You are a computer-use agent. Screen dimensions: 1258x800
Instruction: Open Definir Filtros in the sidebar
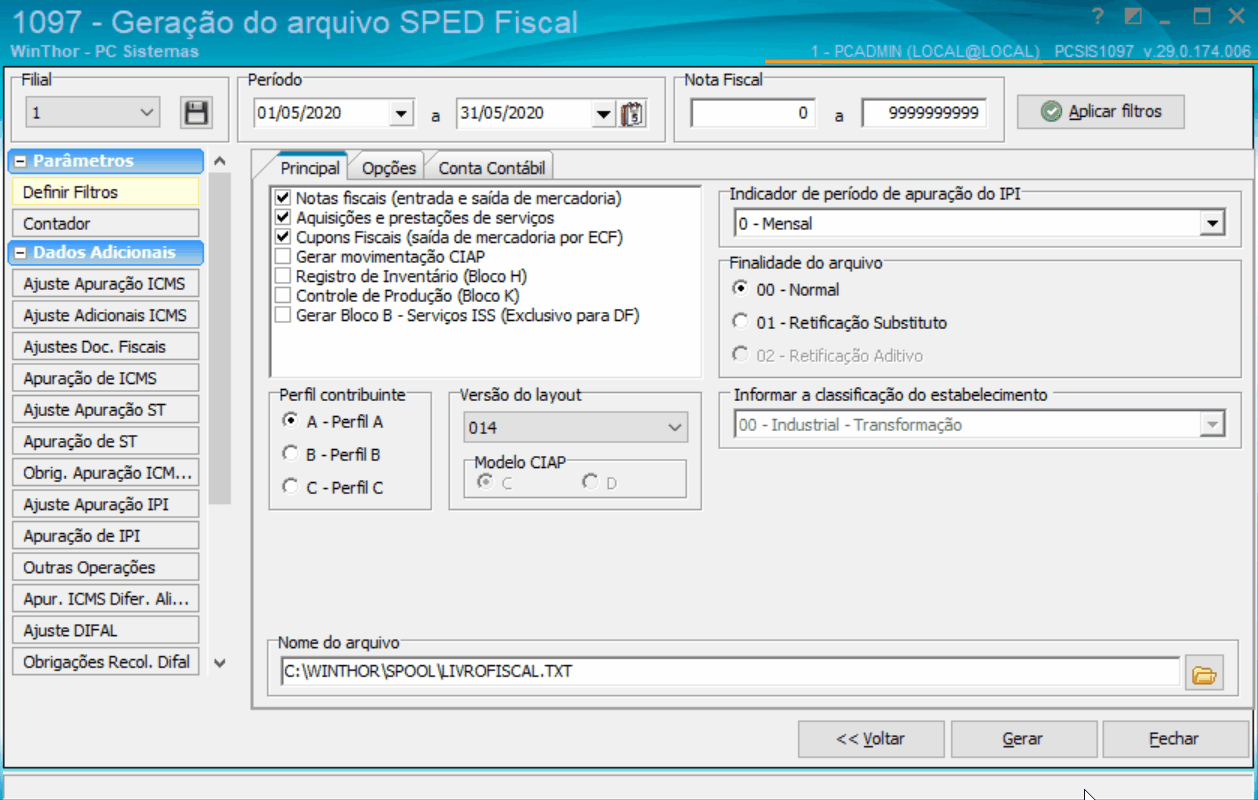(105, 192)
